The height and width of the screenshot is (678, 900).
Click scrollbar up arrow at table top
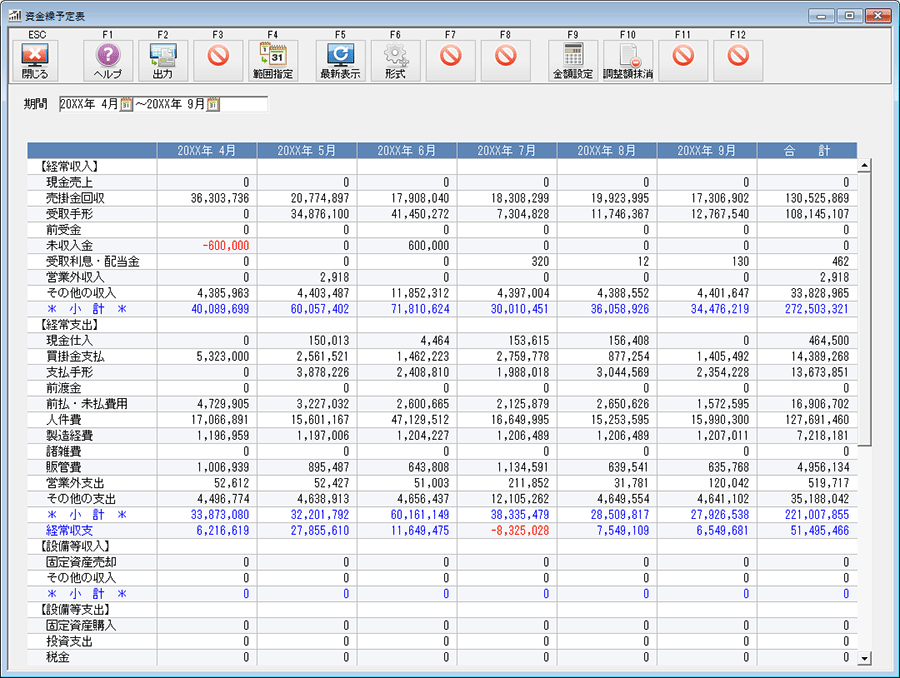pyautogui.click(x=864, y=166)
